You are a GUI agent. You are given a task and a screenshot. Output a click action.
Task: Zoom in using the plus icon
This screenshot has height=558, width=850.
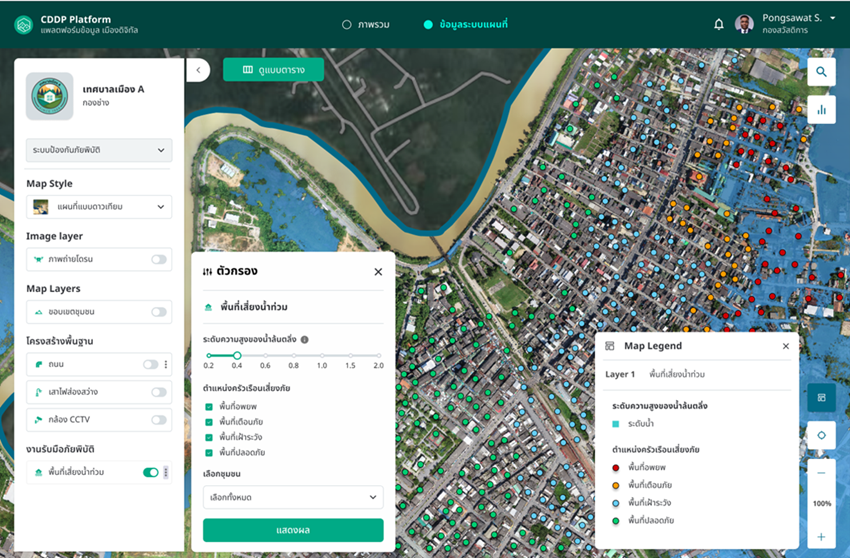(x=821, y=537)
